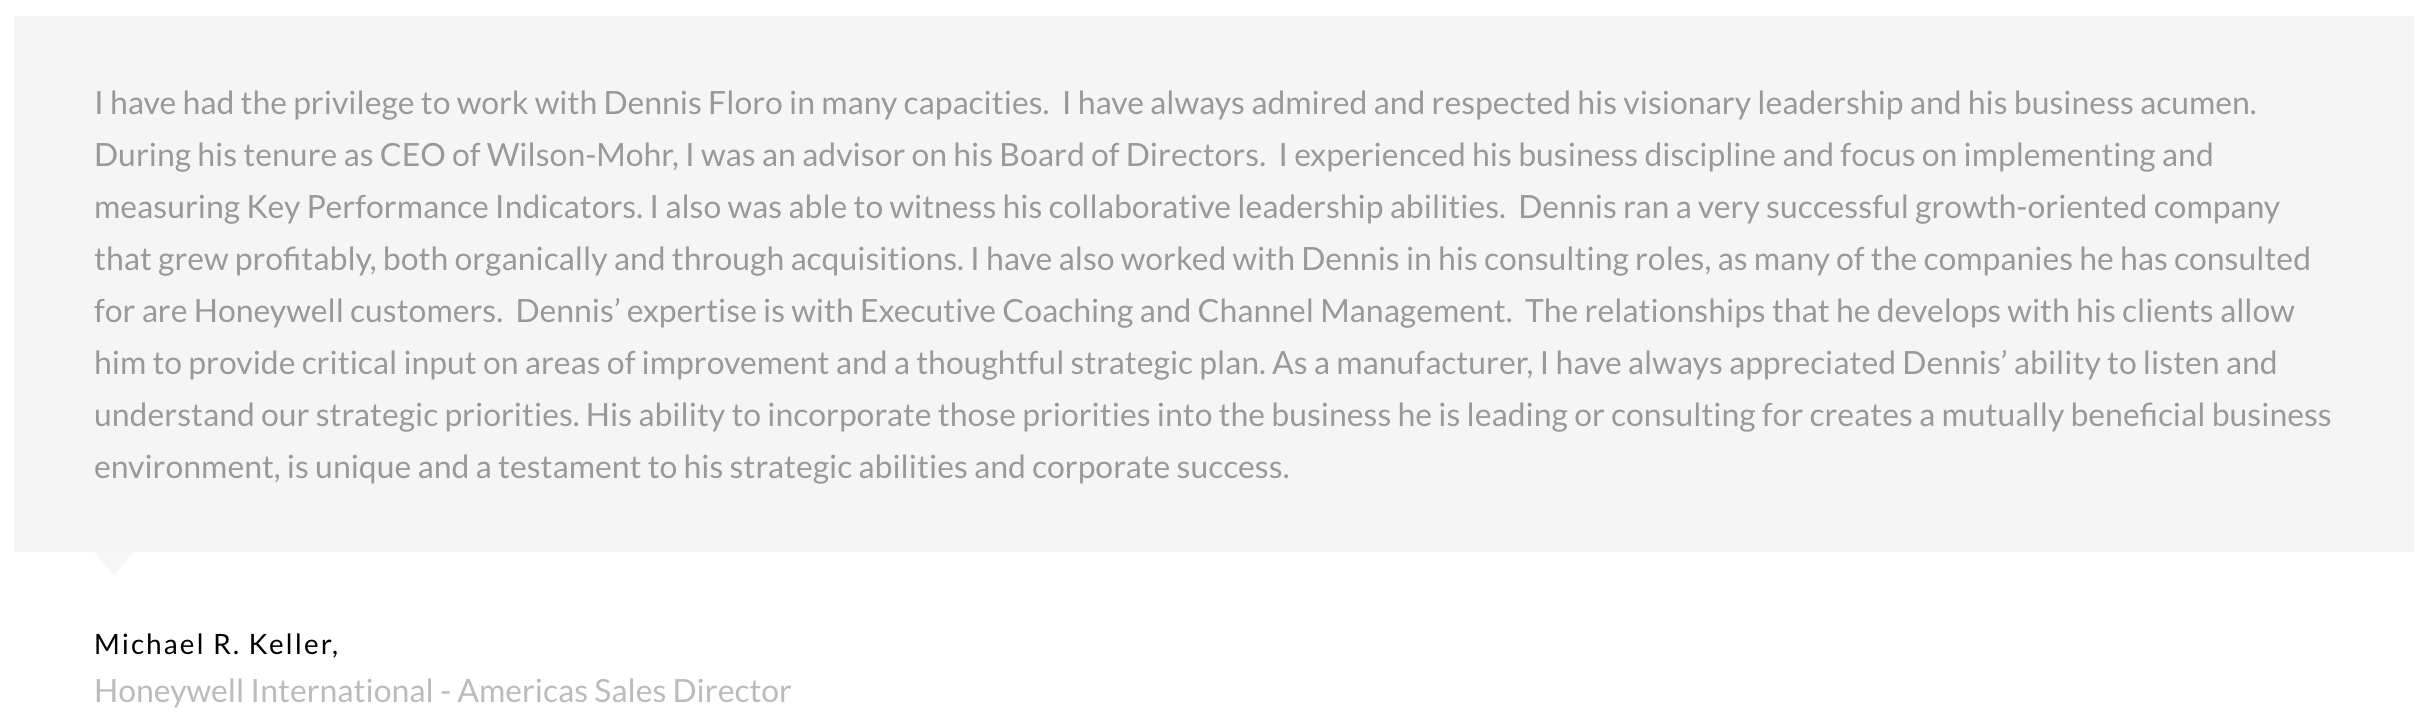Click the text Channel Management
This screenshot has height=716, width=2432.
(1353, 311)
